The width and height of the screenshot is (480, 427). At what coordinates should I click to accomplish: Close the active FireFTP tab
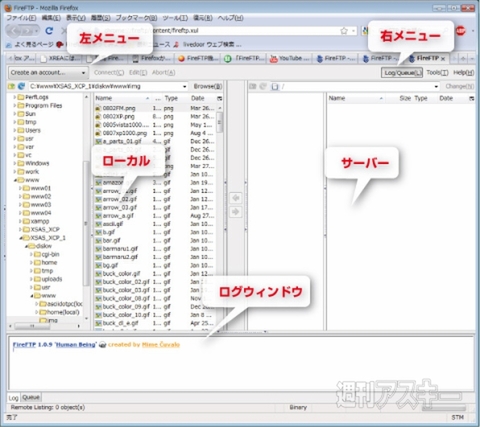pyautogui.click(x=443, y=59)
